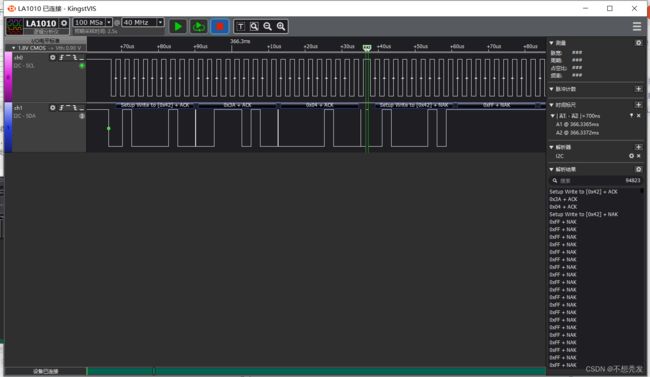Collapse the pulse counter panel

click(x=551, y=89)
